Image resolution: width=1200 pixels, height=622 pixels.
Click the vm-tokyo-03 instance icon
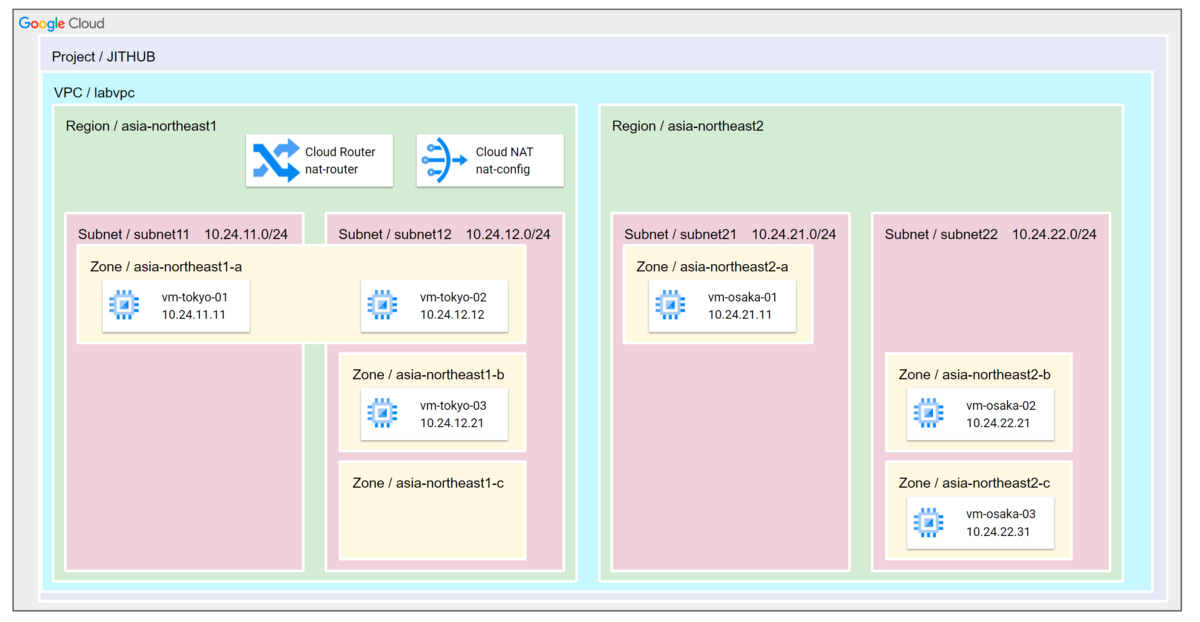click(x=381, y=413)
